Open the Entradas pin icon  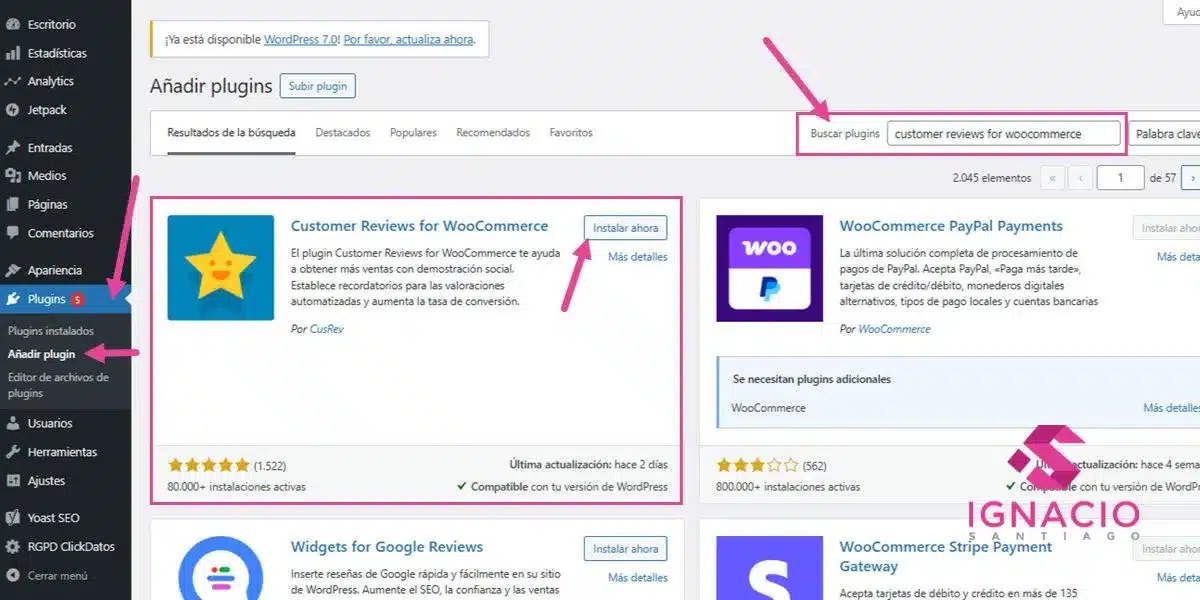point(13,147)
